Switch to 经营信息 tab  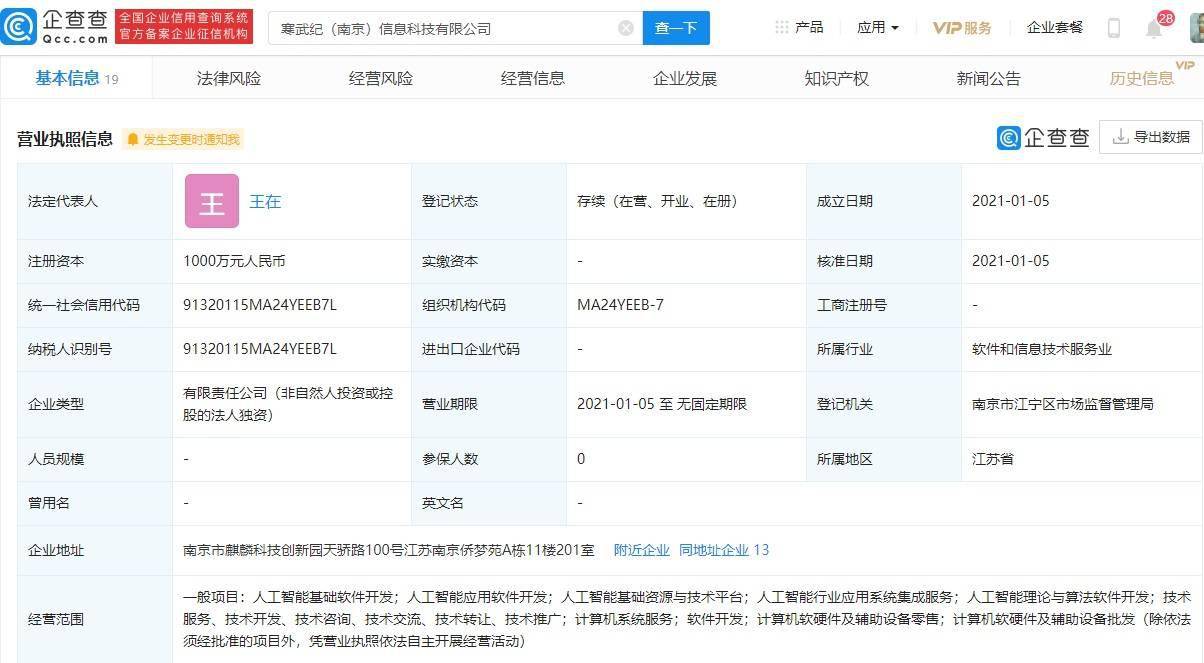click(x=533, y=78)
